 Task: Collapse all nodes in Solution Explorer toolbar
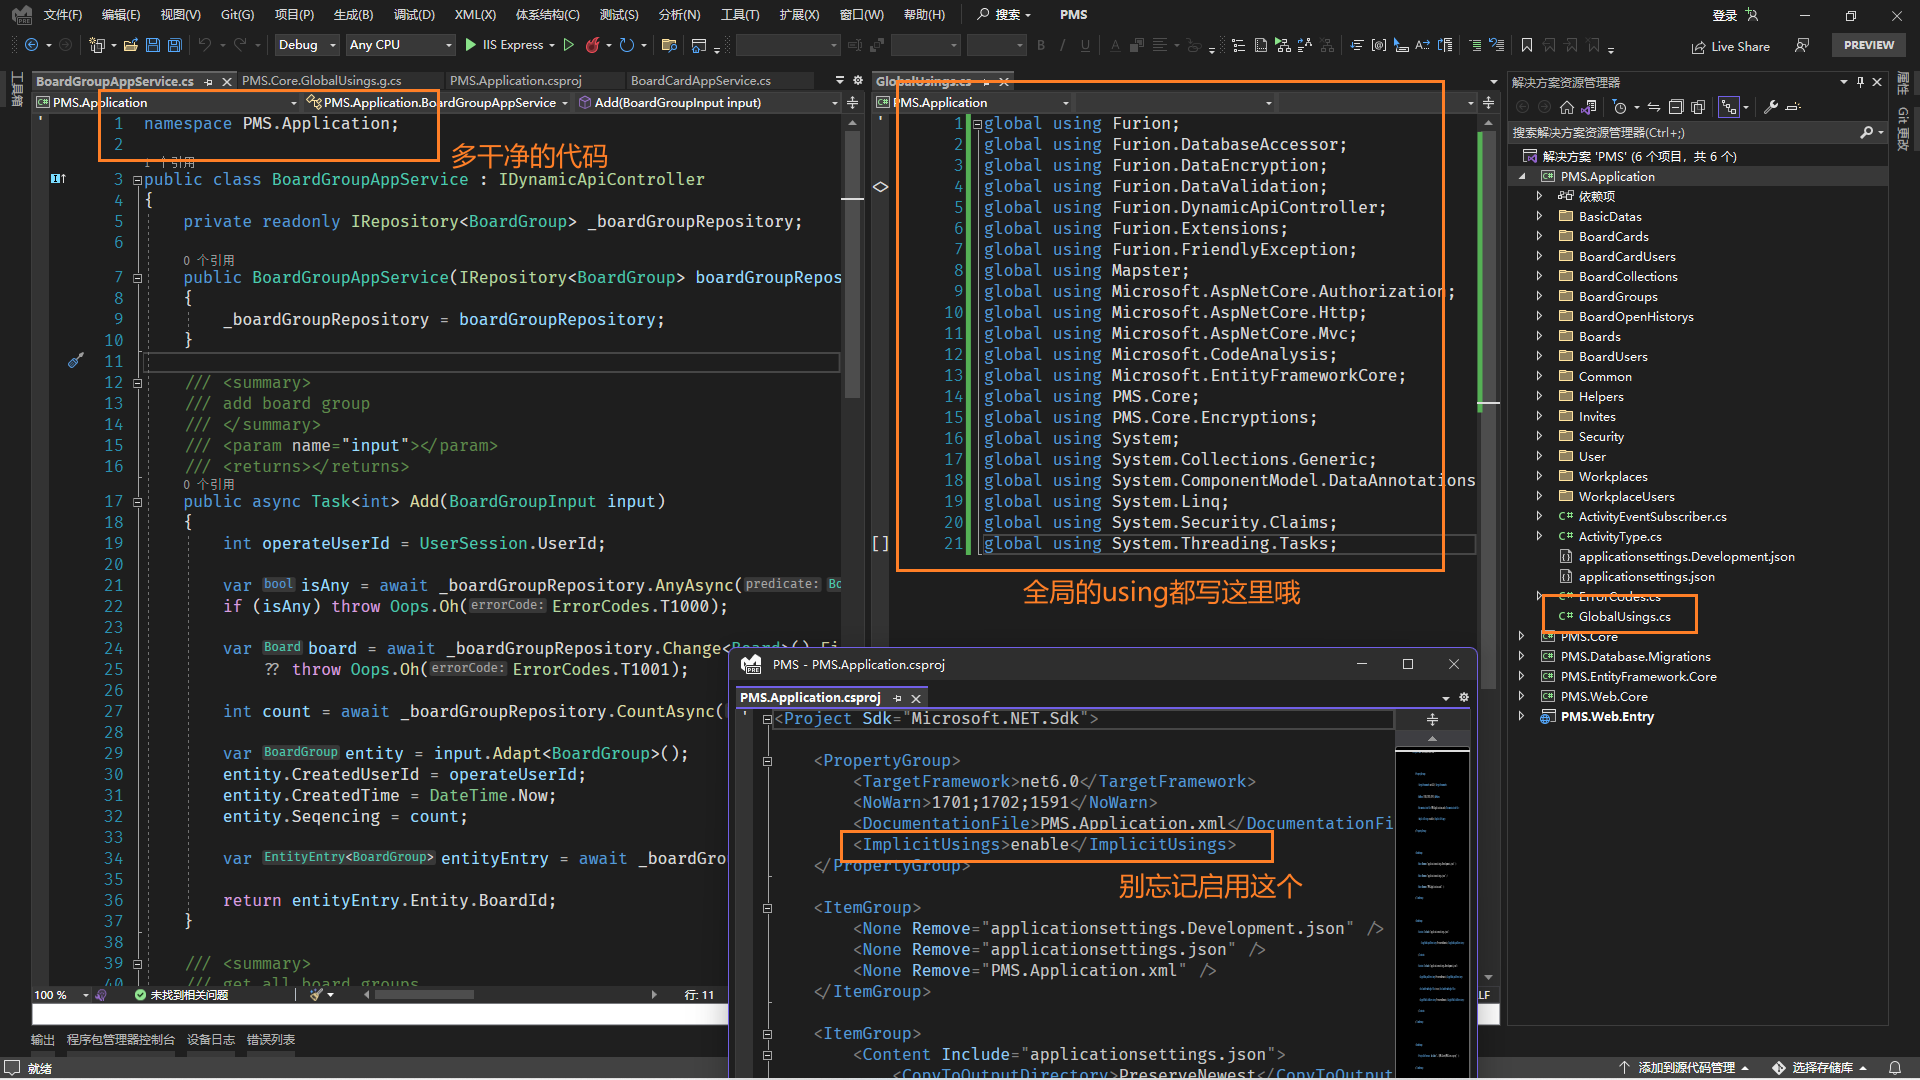[x=1676, y=107]
